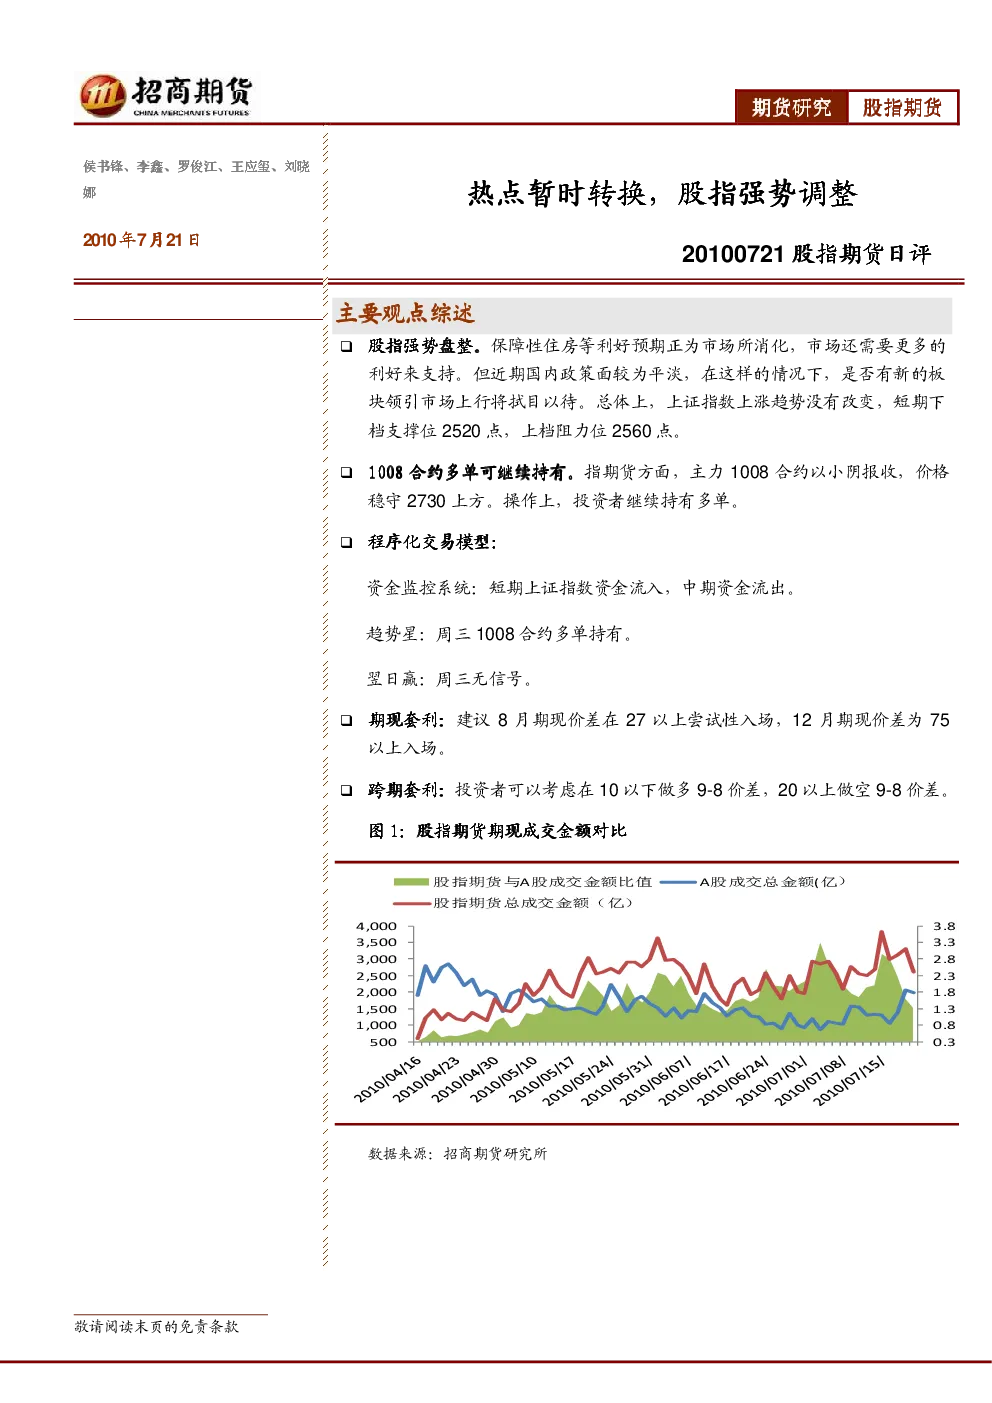992x1403 pixels.
Task: Click the blue legend line for A股成交总金额
Action: point(678,882)
